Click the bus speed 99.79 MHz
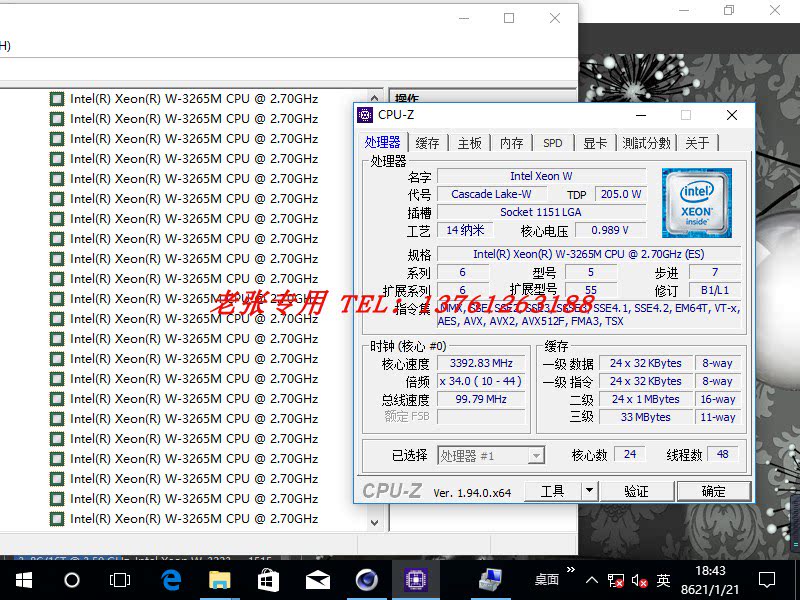Viewport: 800px width, 600px height. coord(481,399)
